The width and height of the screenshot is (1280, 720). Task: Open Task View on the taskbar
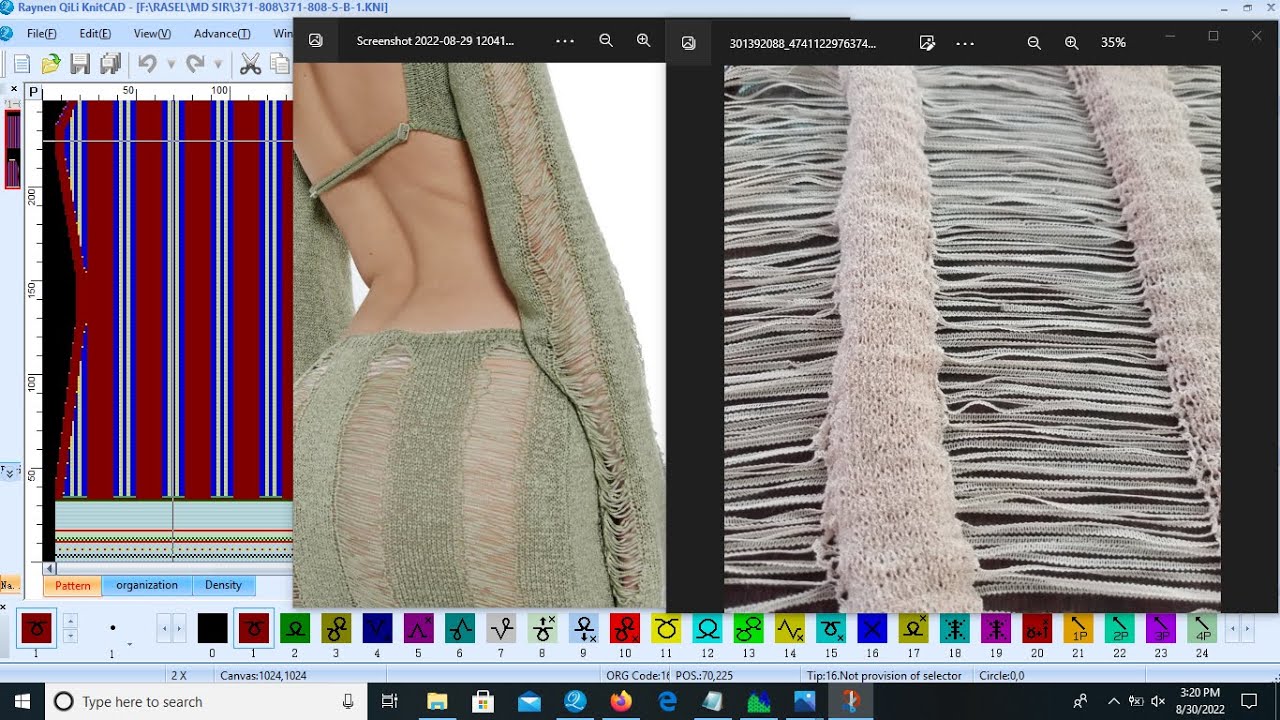click(x=390, y=702)
